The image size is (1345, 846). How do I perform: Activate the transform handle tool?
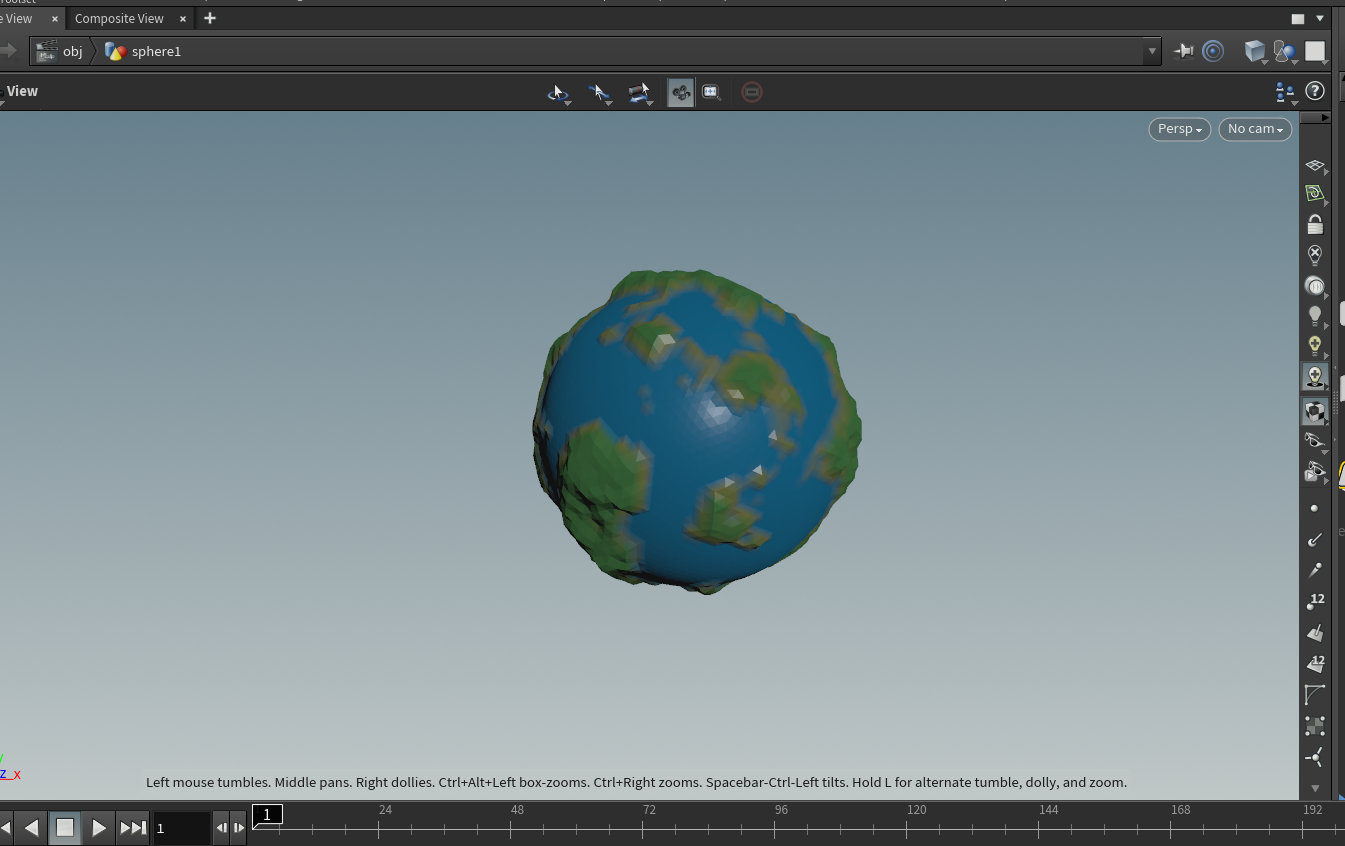tap(640, 92)
